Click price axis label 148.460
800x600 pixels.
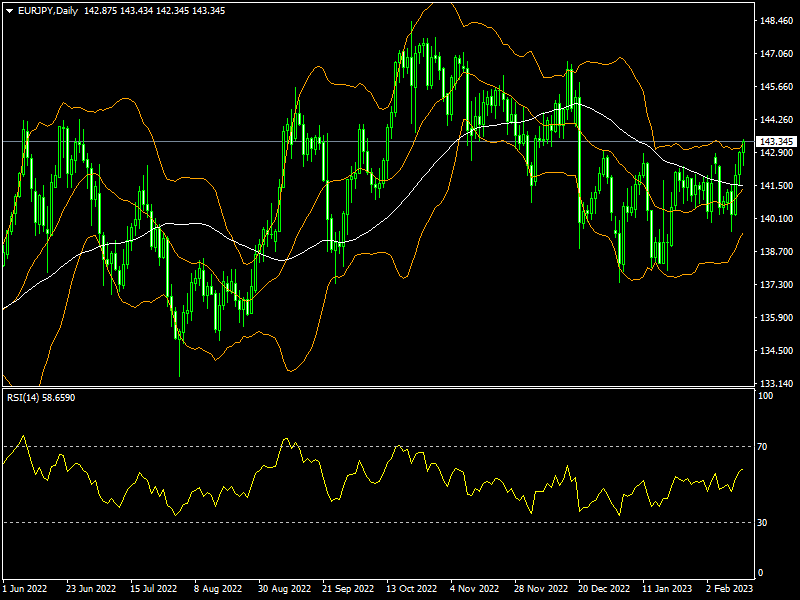point(777,21)
